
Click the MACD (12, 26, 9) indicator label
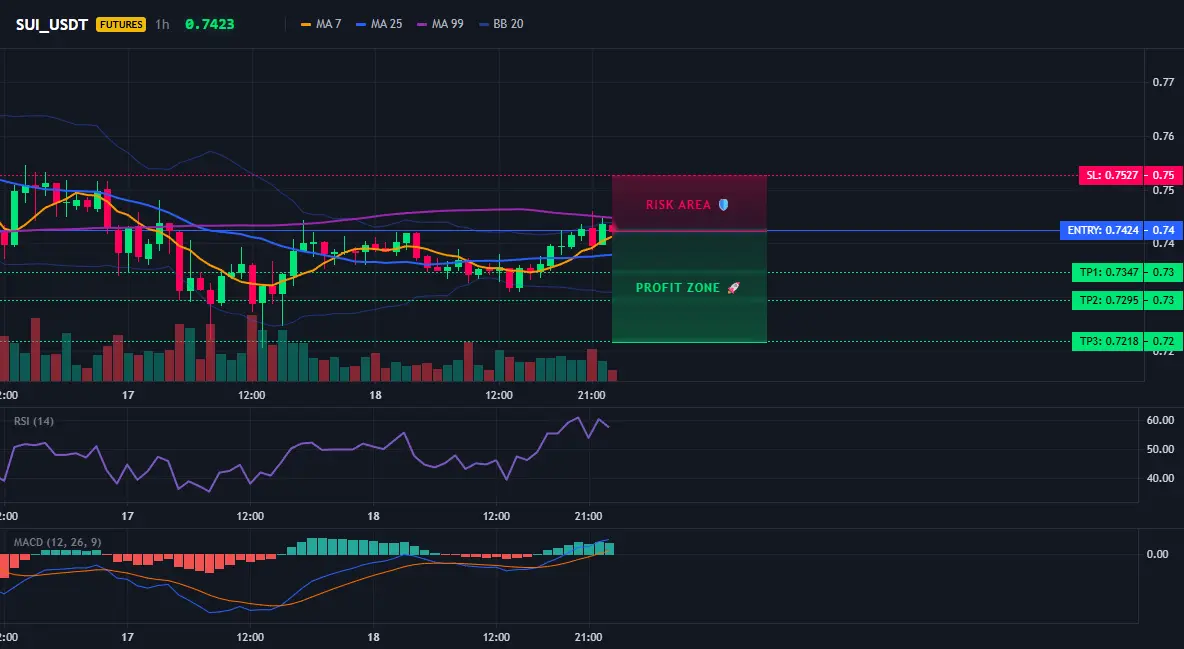click(x=57, y=542)
